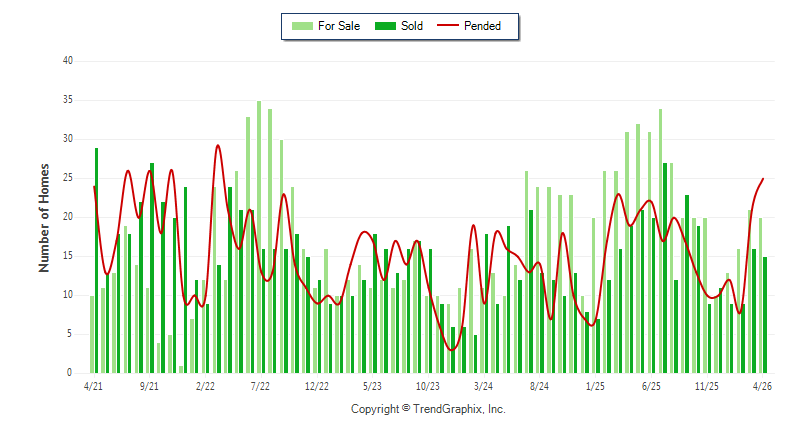The image size is (800, 434).
Task: Click the 10/23 x-axis date label
Action: pyautogui.click(x=428, y=387)
